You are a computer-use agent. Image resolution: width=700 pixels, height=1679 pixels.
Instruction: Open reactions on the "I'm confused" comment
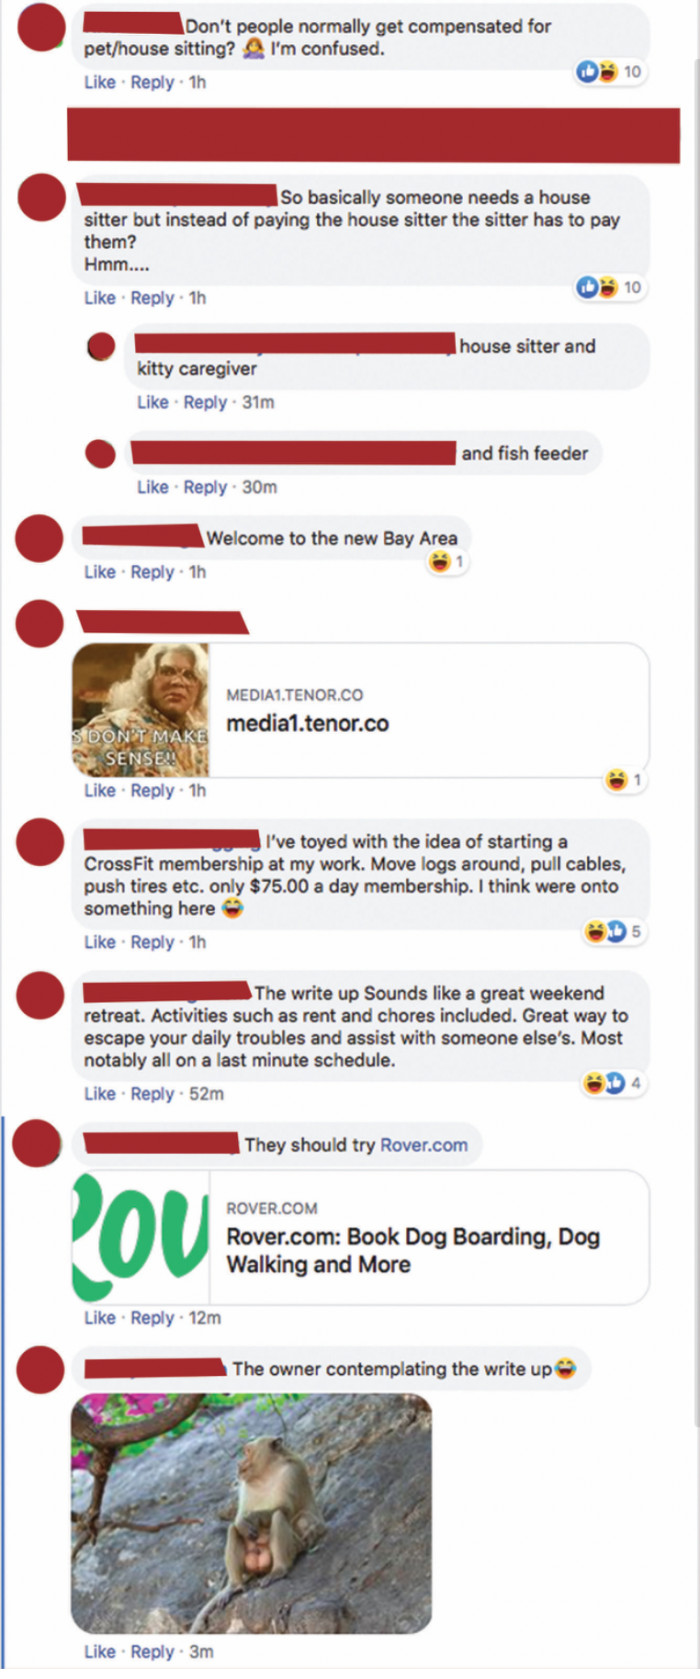pos(609,72)
